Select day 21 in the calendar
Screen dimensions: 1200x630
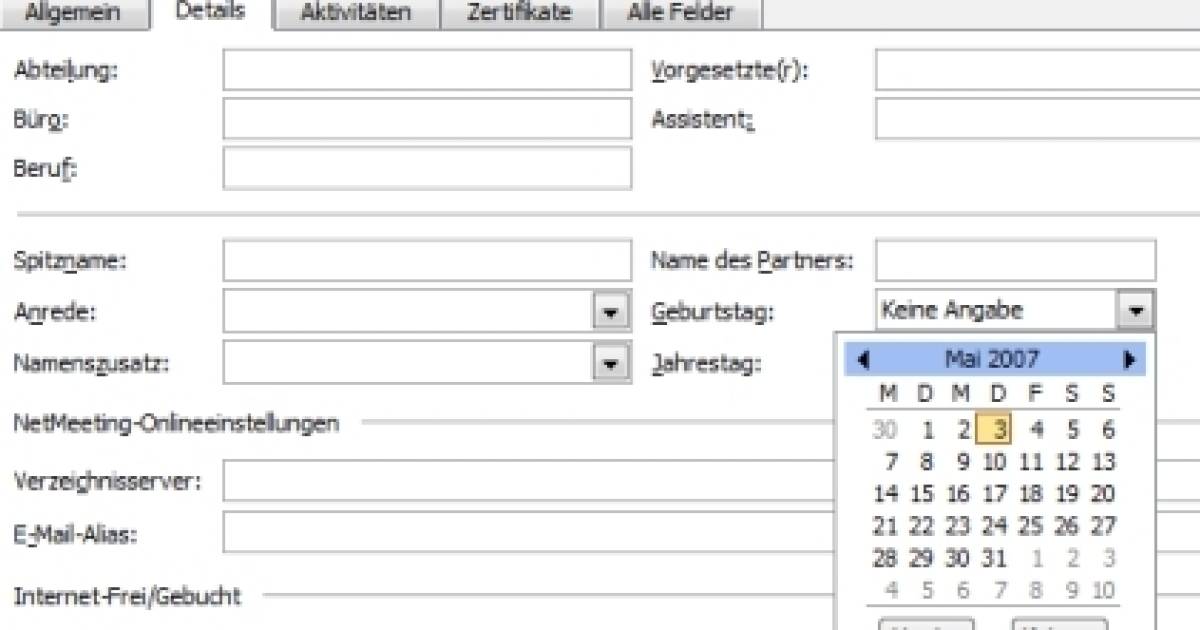click(885, 526)
